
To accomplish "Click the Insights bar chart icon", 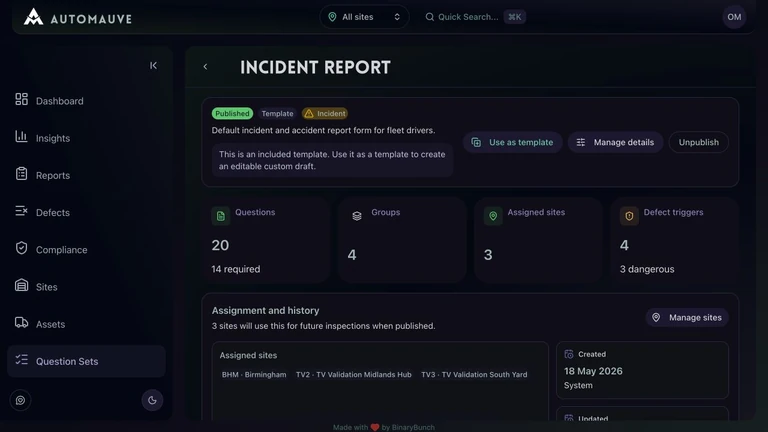I will point(21,137).
